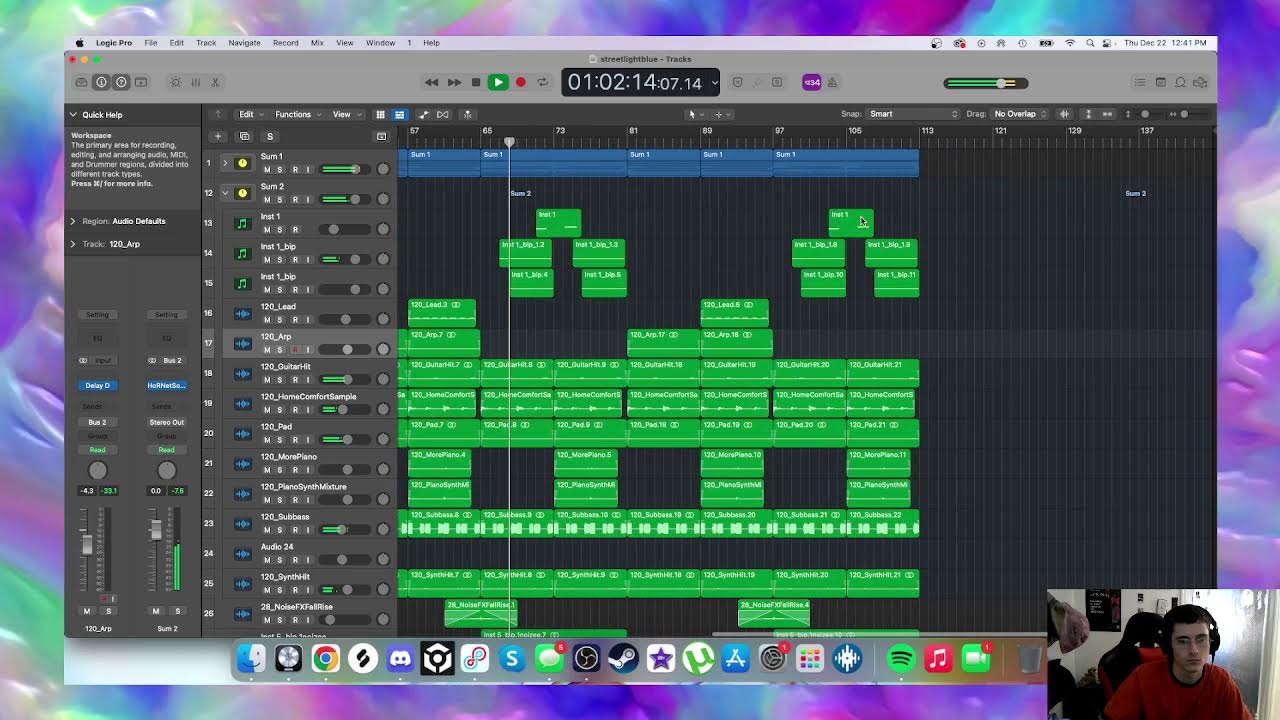
Task: Open Editors using the scissors icon
Action: 215,82
